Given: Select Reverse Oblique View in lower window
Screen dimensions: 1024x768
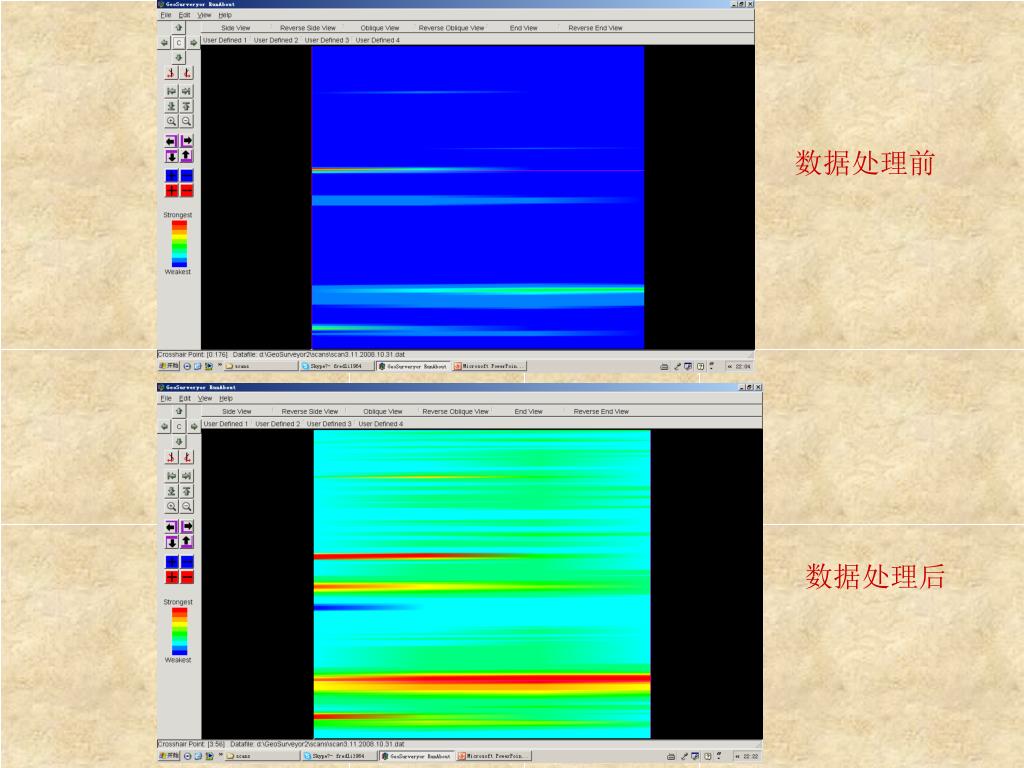Looking at the screenshot, I should coord(455,412).
